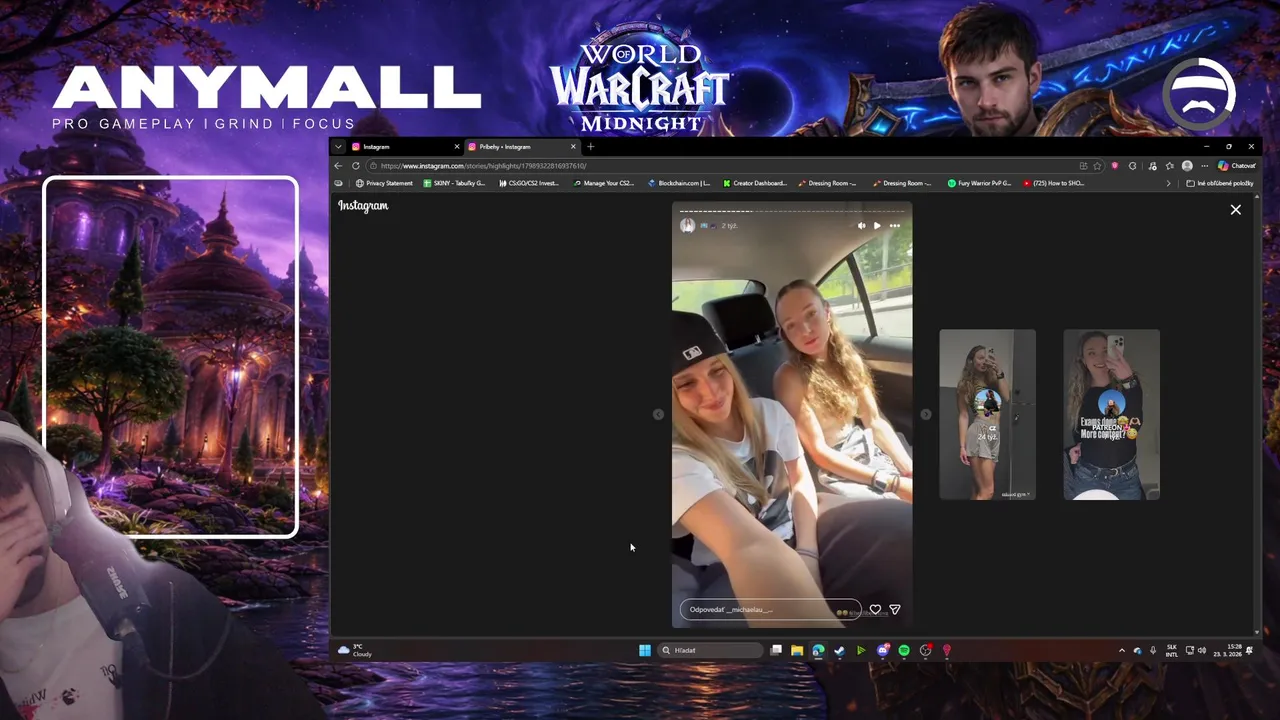The image size is (1280, 720).
Task: Share the story via paper-plane icon
Action: coord(895,609)
